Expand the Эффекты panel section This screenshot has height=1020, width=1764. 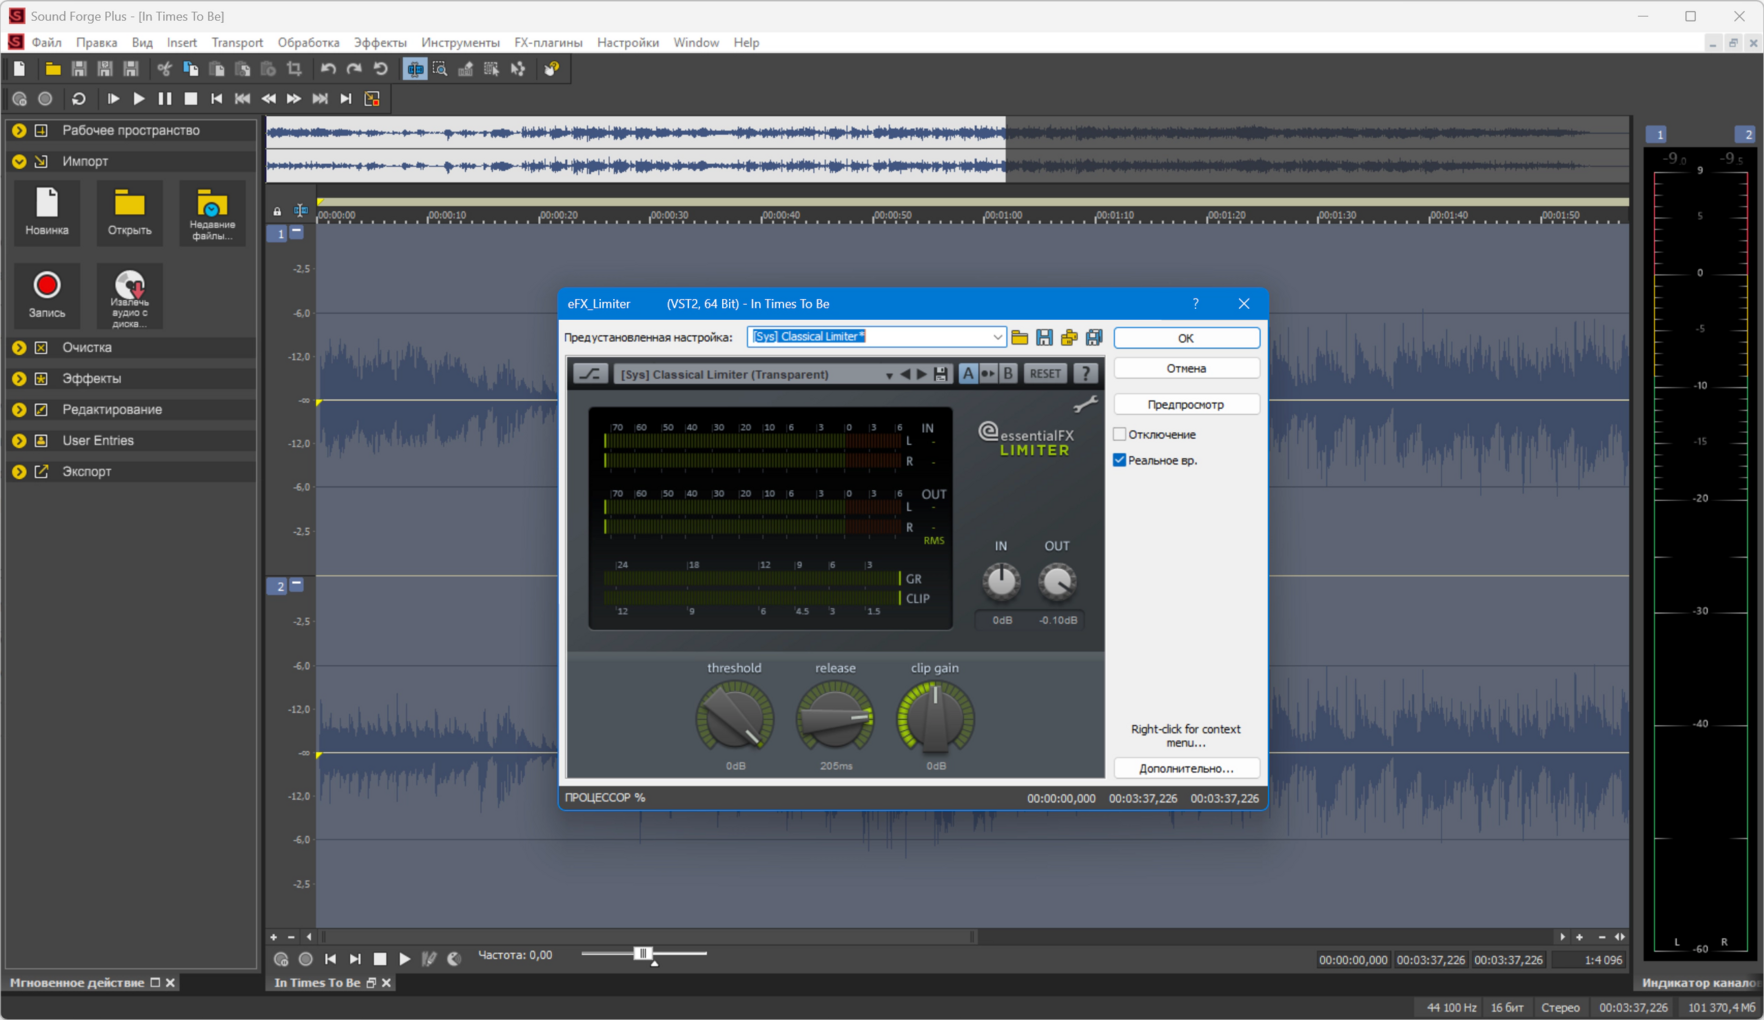[19, 379]
